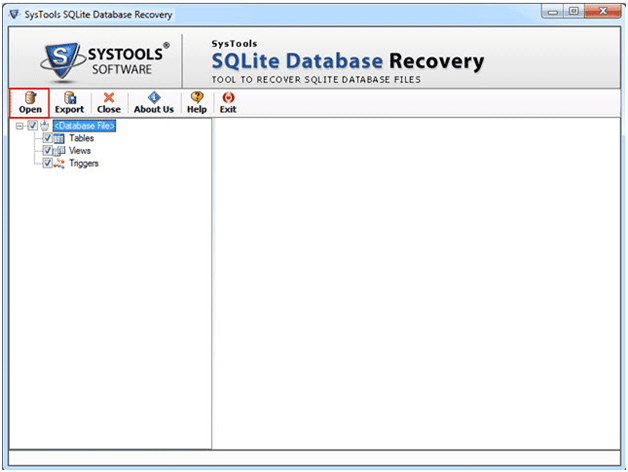Click the database file root icon

click(x=44, y=126)
